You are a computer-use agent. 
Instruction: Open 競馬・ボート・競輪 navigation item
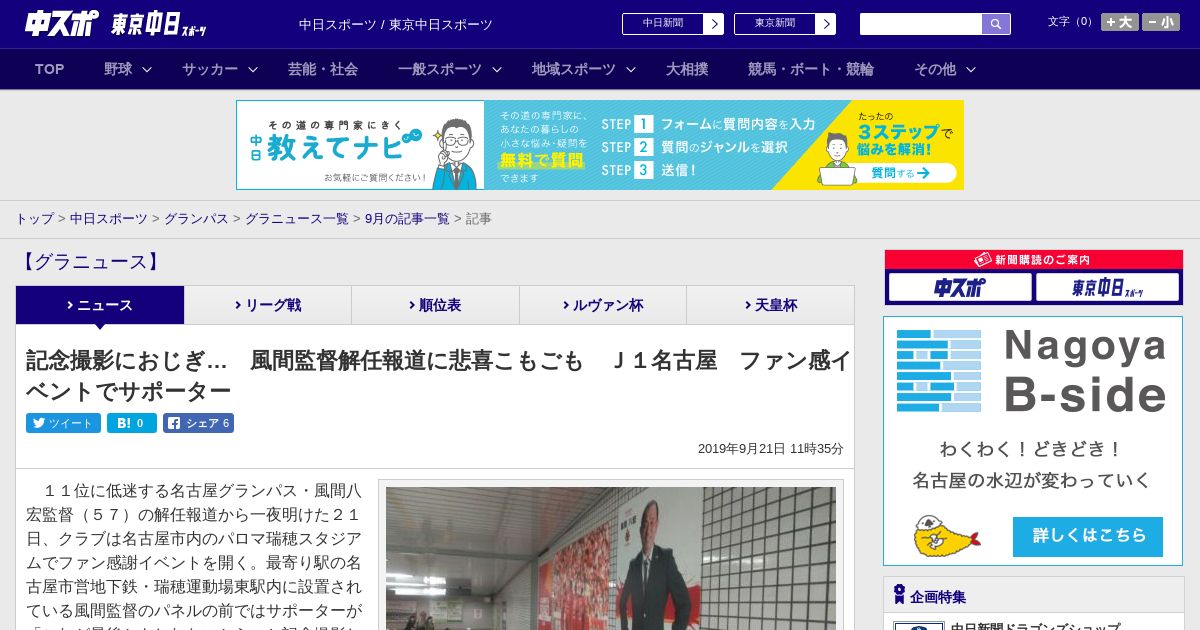(x=811, y=69)
